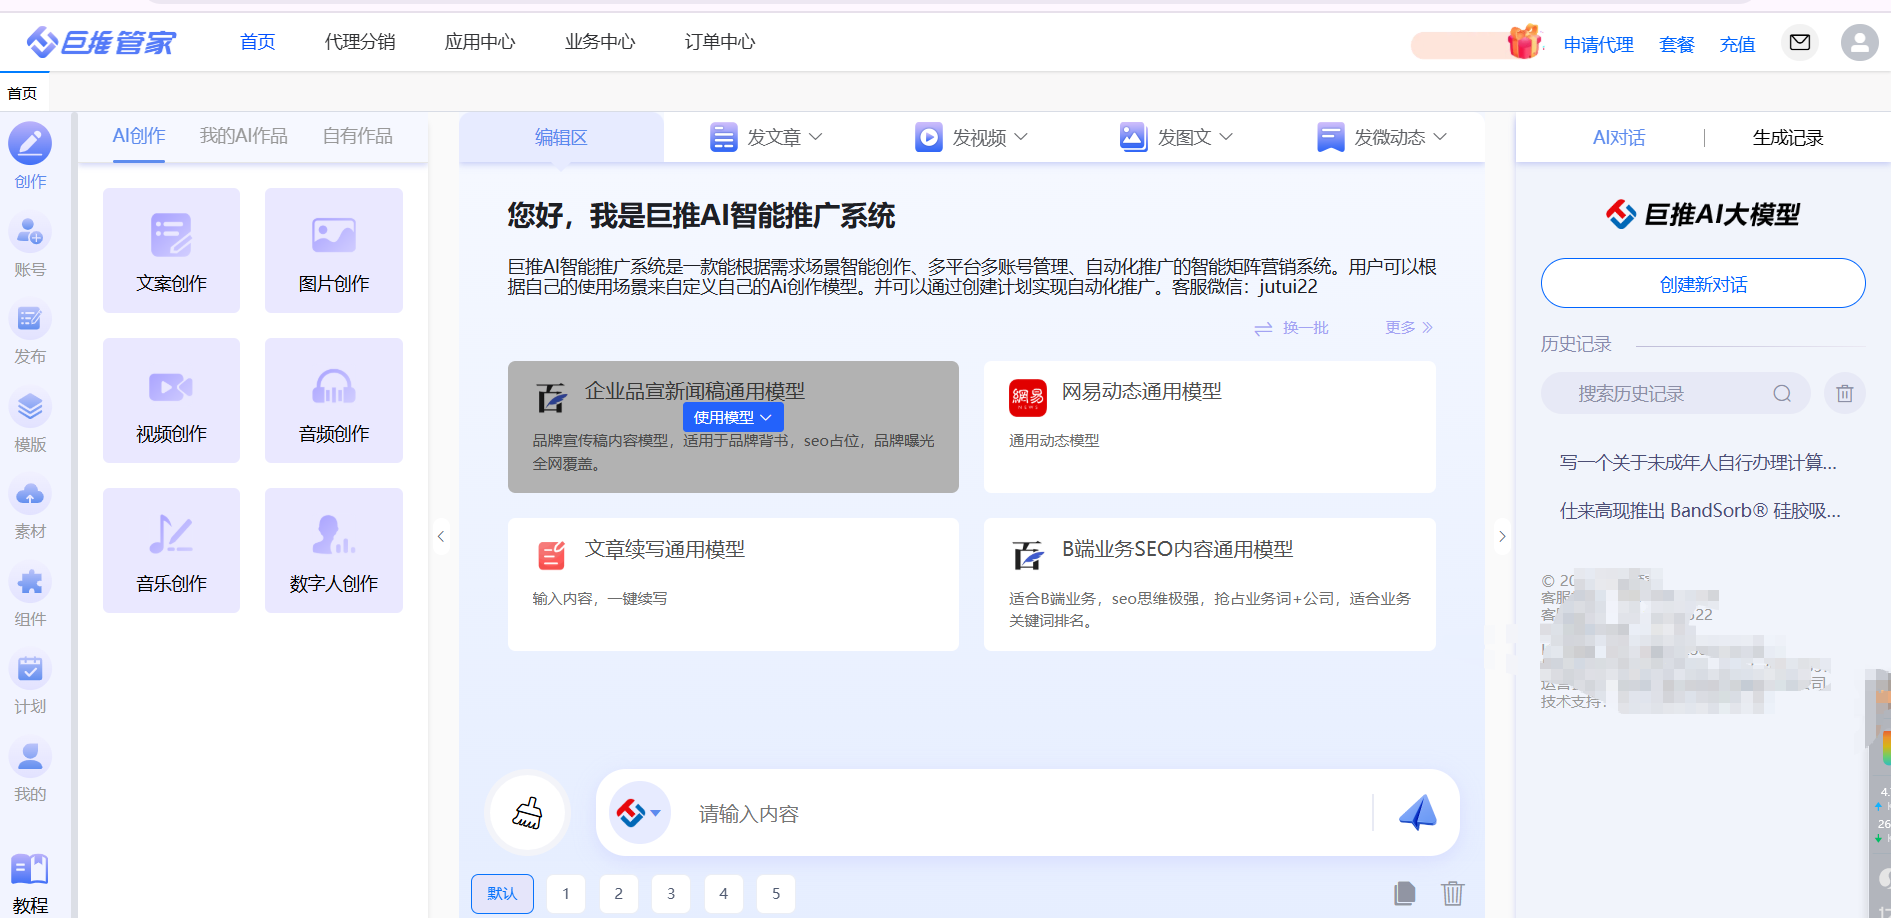This screenshot has width=1891, height=918.
Task: Select the 网易动态通用模型 card
Action: (1210, 427)
